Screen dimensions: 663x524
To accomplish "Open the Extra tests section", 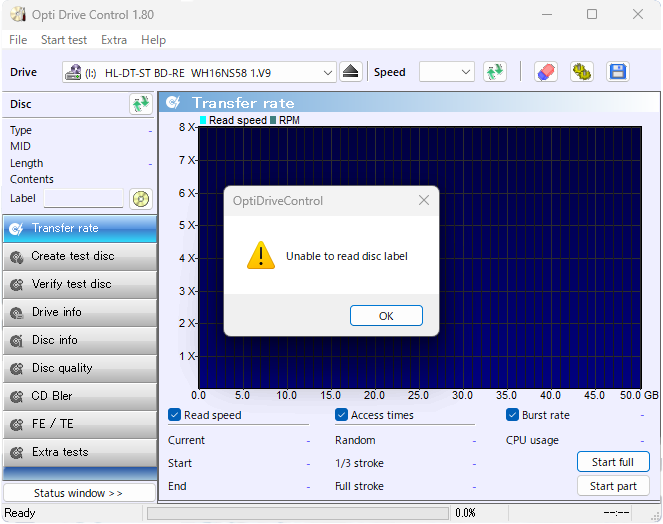I will click(x=80, y=452).
